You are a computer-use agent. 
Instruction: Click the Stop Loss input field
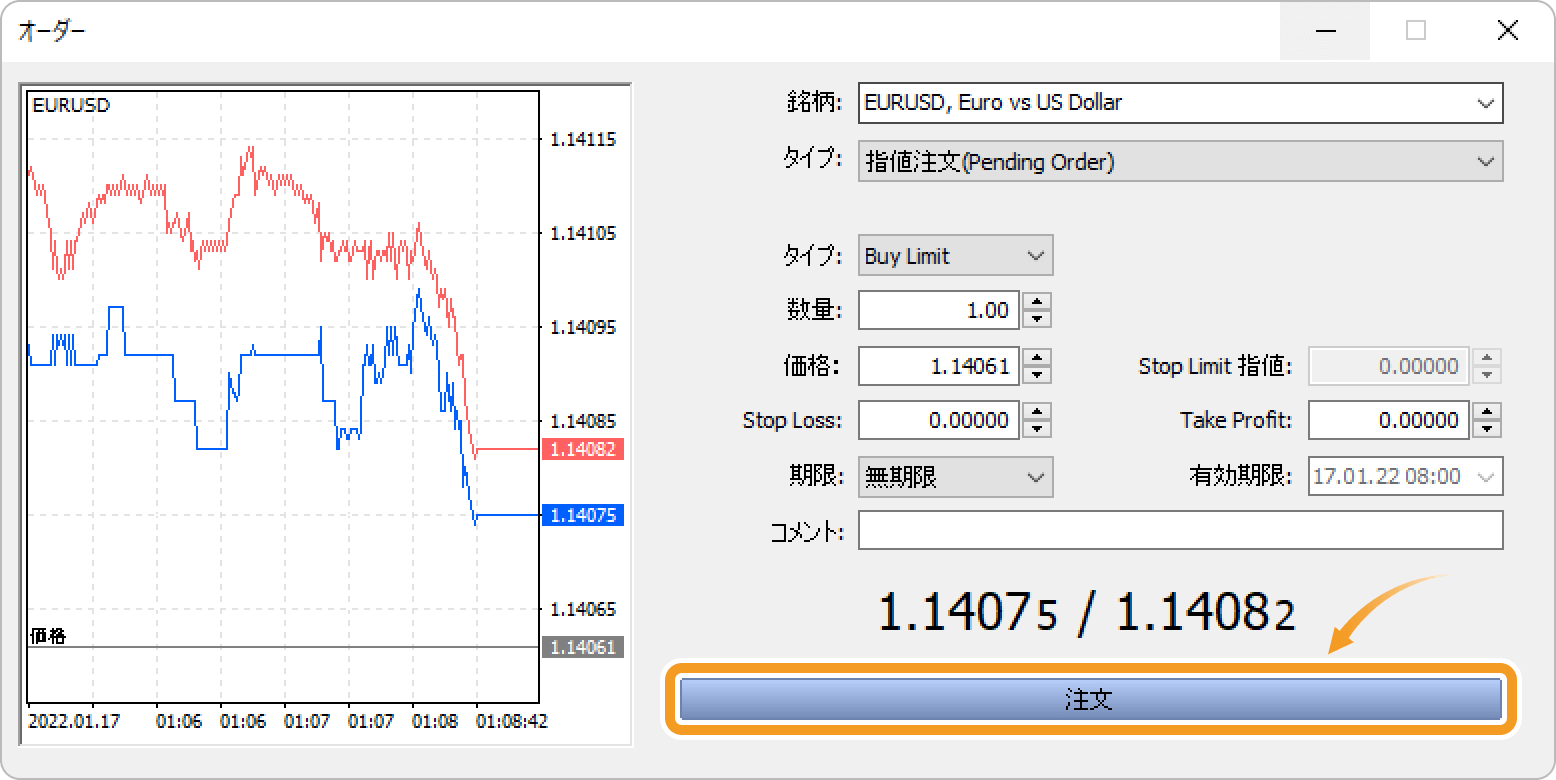[x=939, y=420]
